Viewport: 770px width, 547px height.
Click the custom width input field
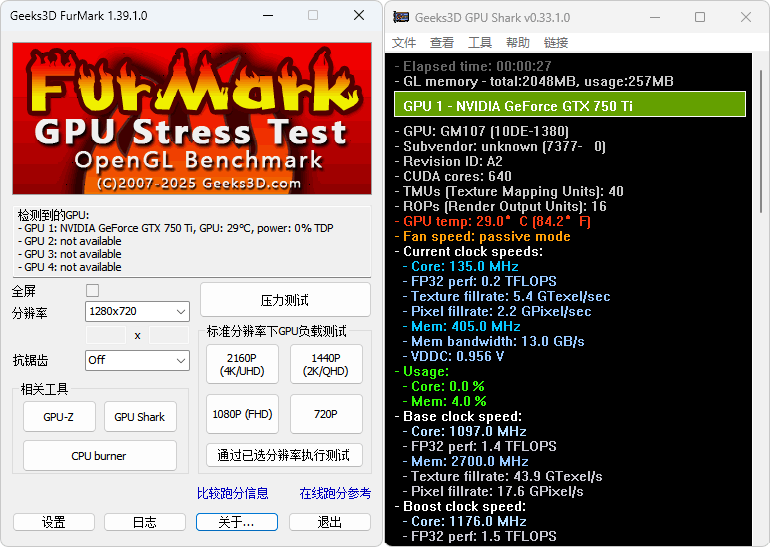(x=106, y=335)
